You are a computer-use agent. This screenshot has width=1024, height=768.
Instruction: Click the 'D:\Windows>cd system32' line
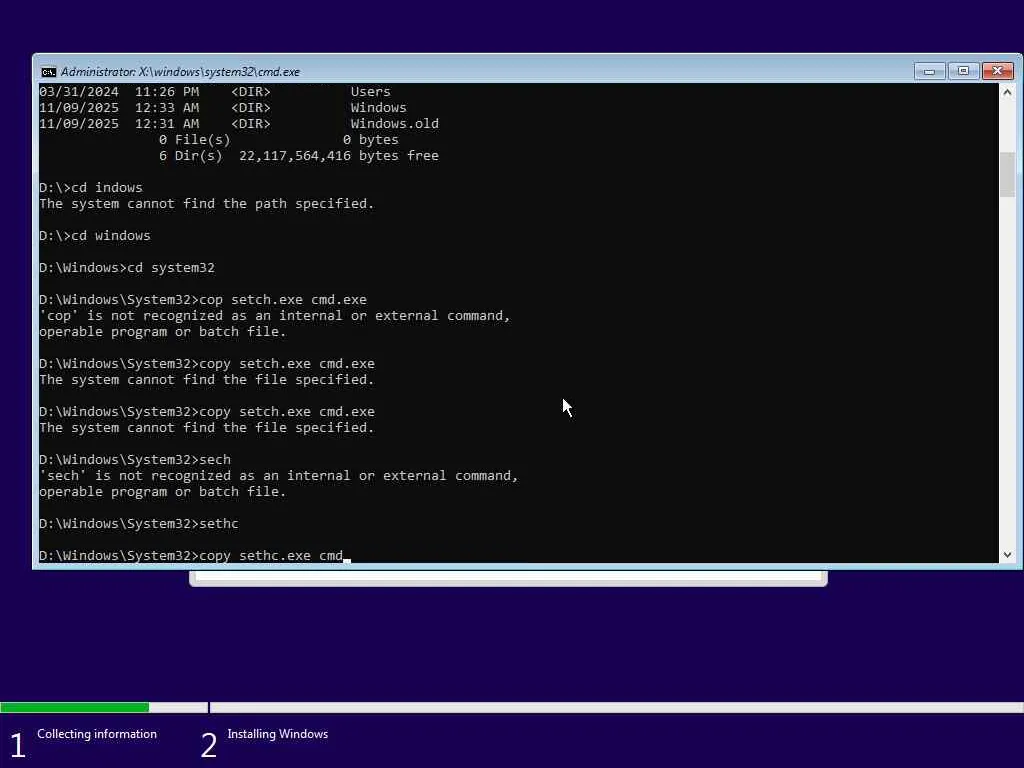(x=127, y=268)
